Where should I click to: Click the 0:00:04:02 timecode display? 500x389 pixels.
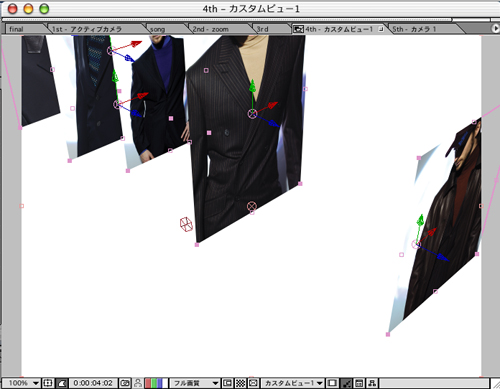click(93, 383)
